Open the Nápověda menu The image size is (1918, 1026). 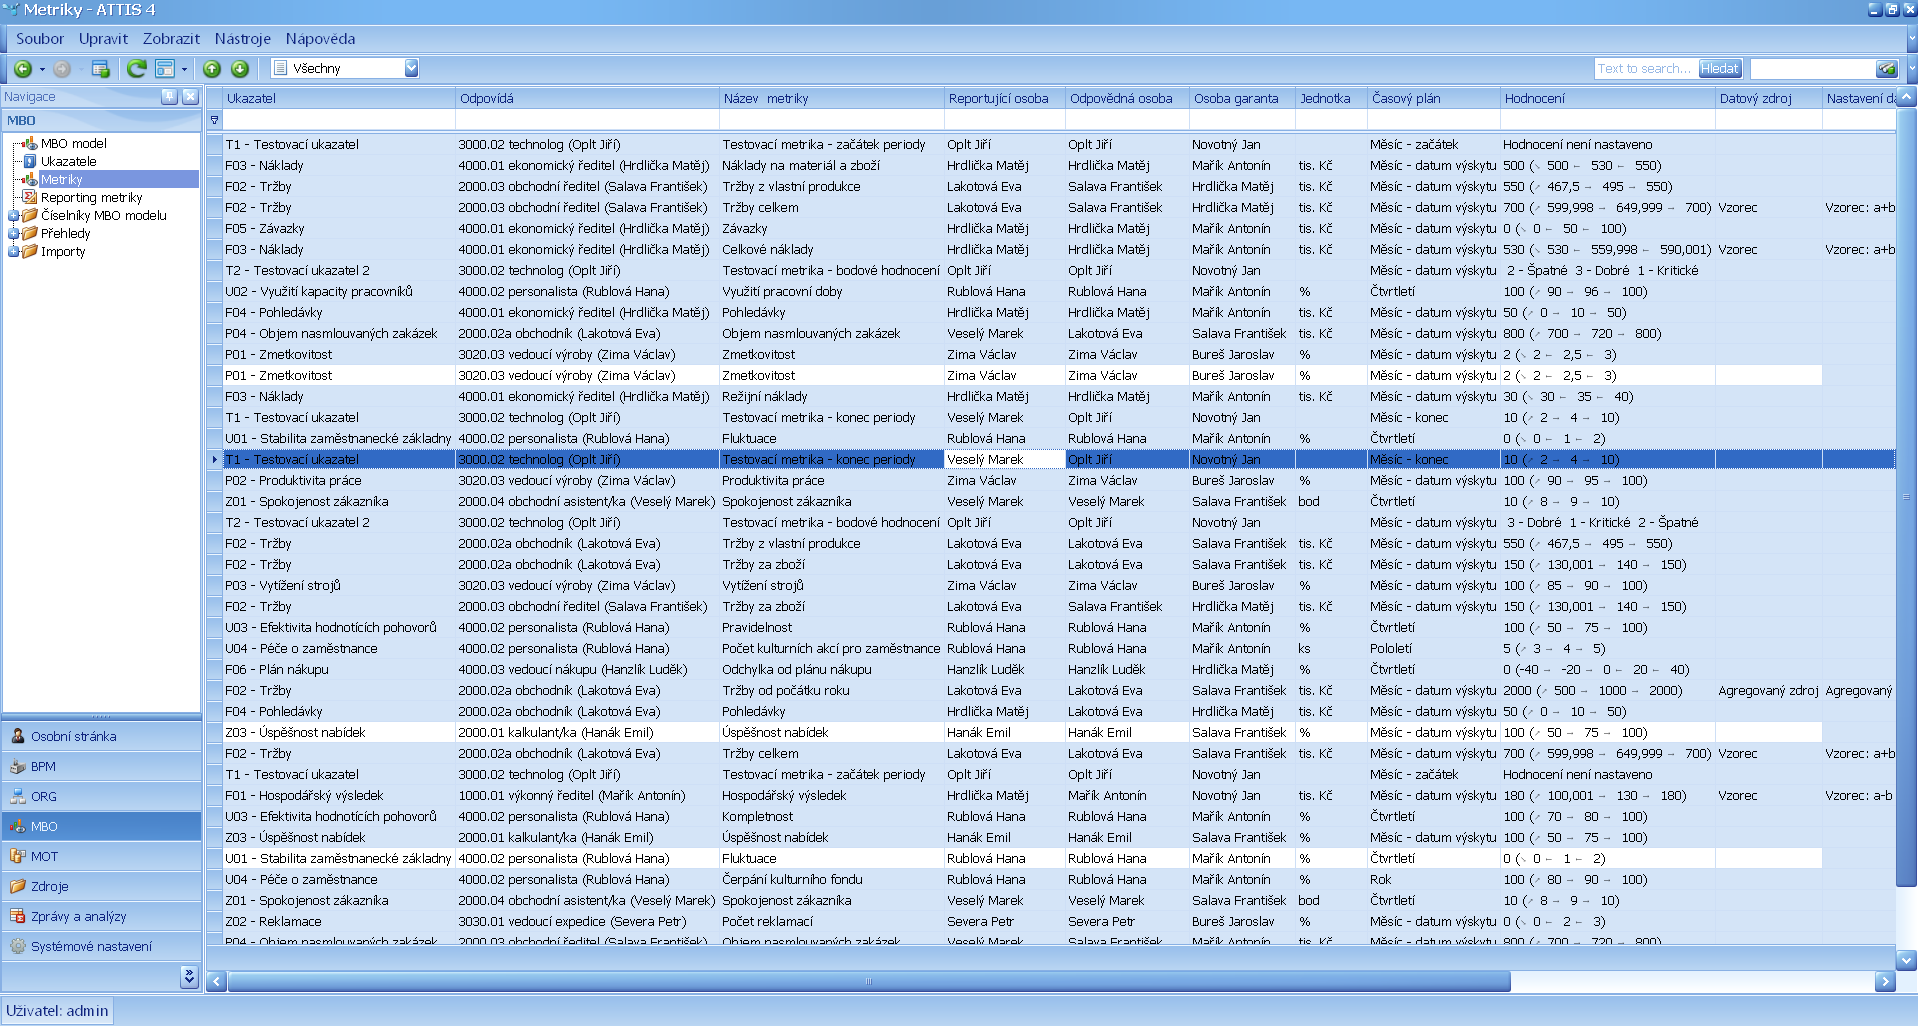320,38
